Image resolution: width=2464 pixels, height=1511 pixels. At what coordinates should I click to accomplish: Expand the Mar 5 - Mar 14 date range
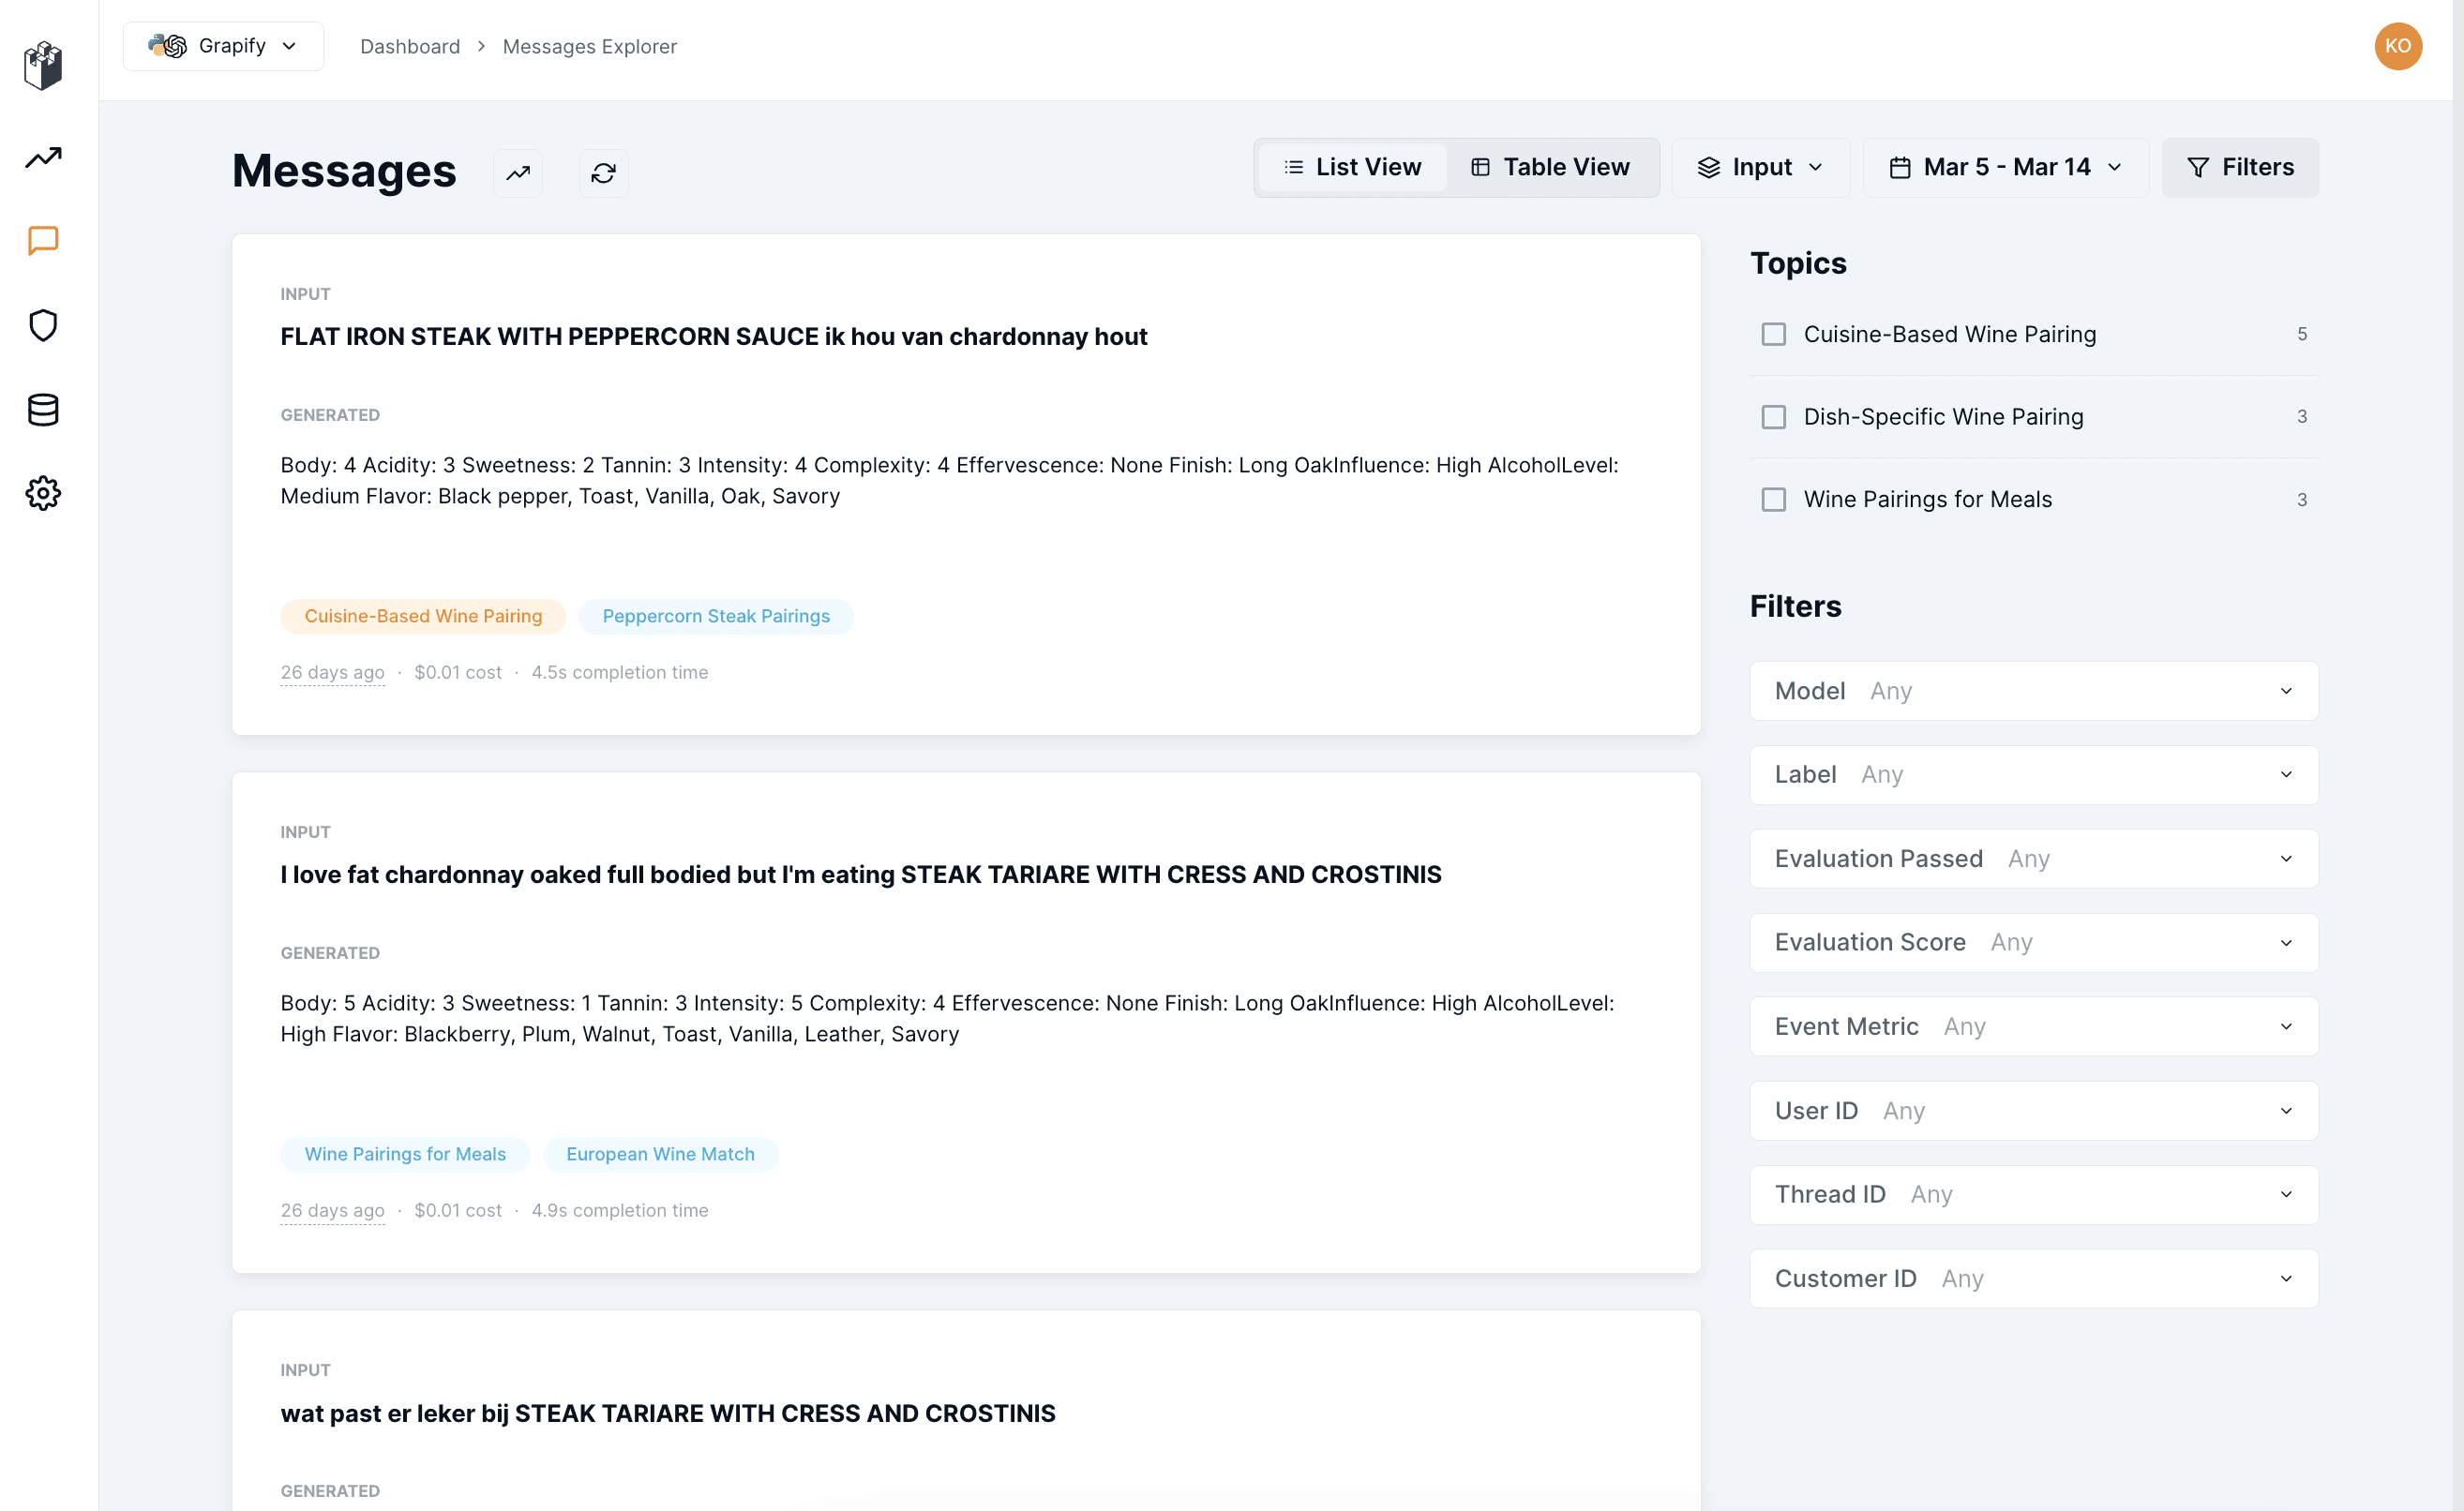(x=2005, y=167)
